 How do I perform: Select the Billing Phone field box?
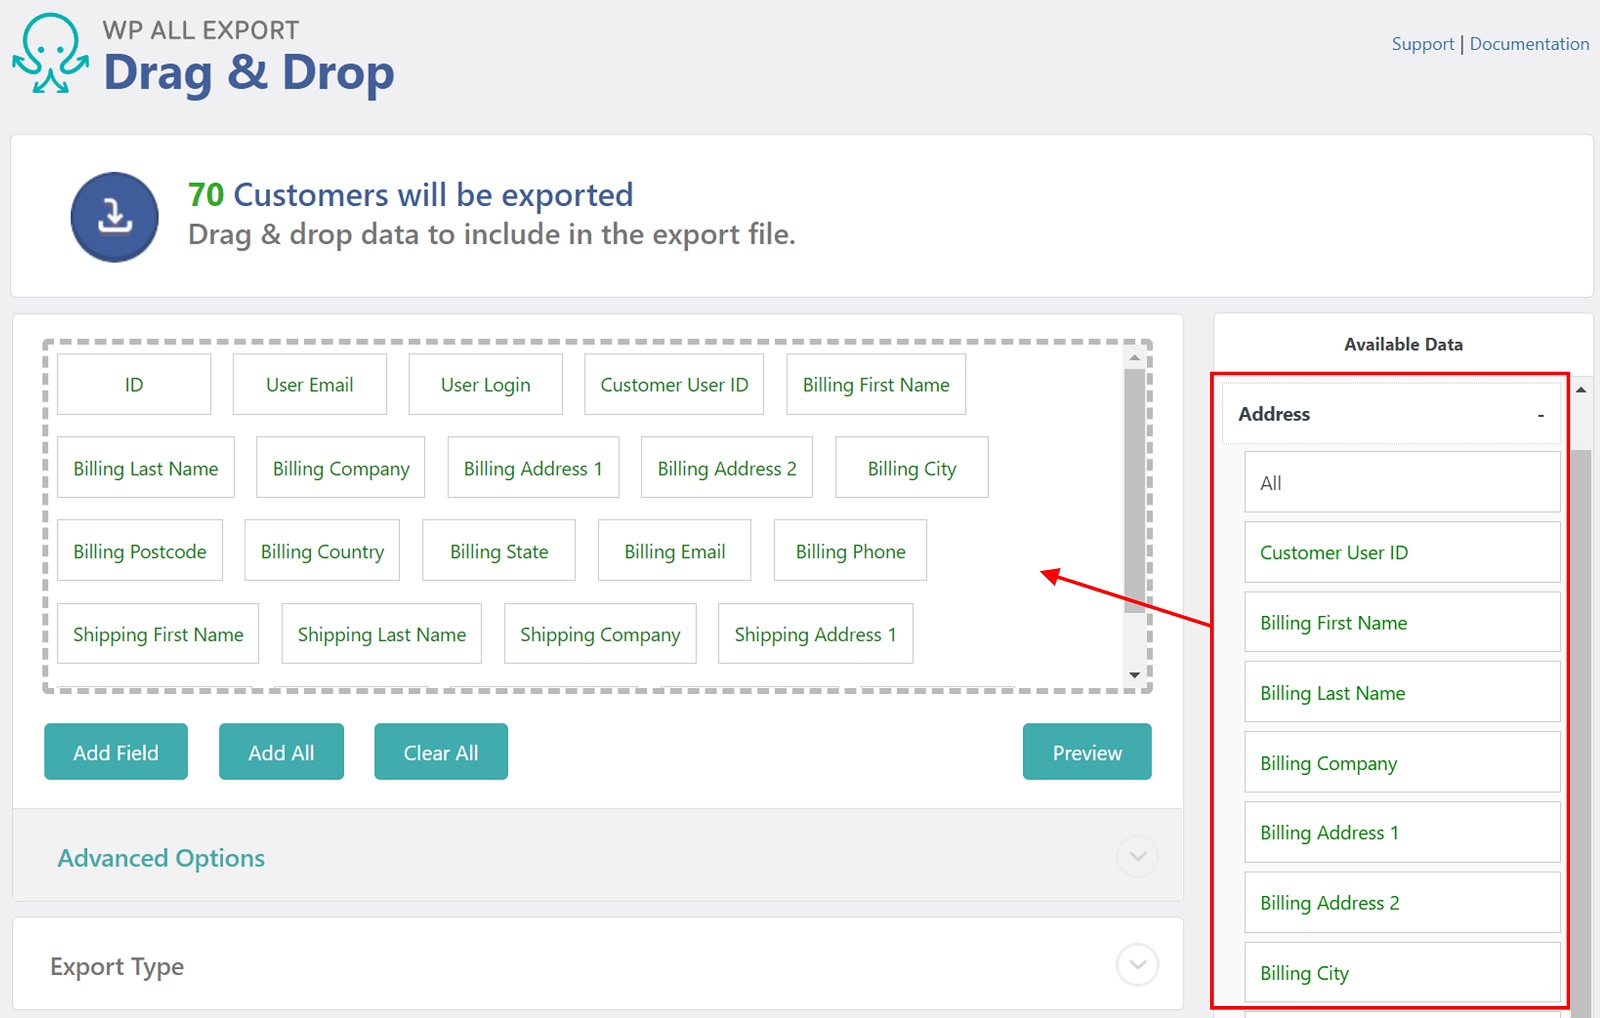pos(850,552)
